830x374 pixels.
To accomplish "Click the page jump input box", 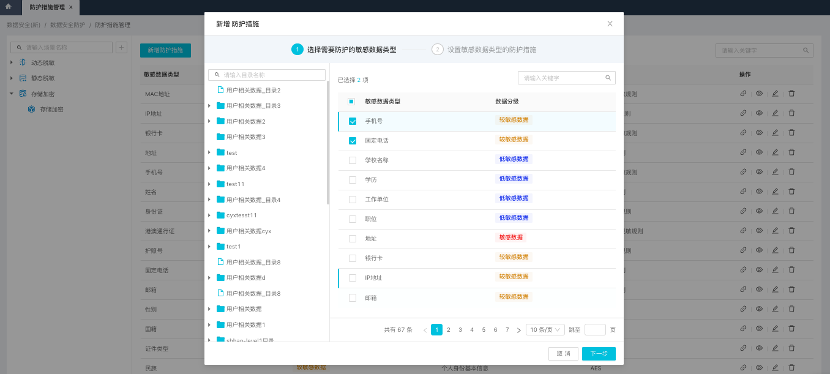I will [x=594, y=330].
